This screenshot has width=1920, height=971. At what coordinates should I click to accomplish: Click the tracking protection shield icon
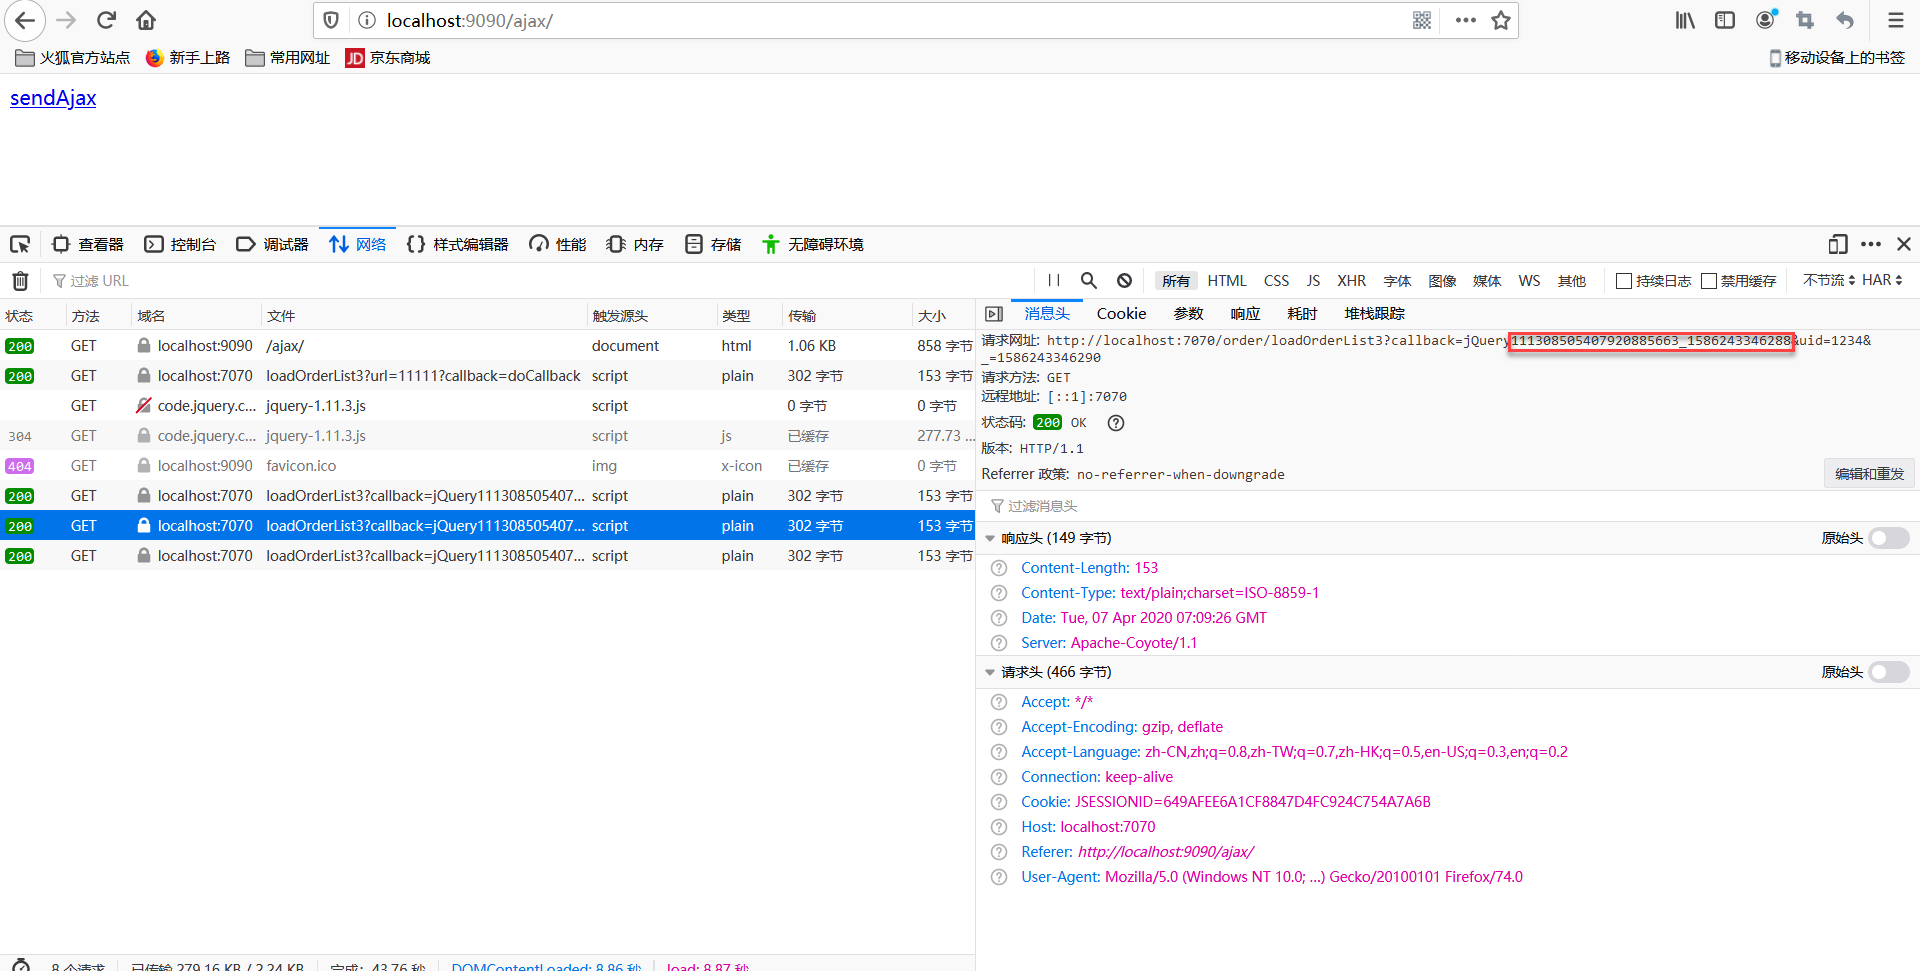tap(331, 20)
